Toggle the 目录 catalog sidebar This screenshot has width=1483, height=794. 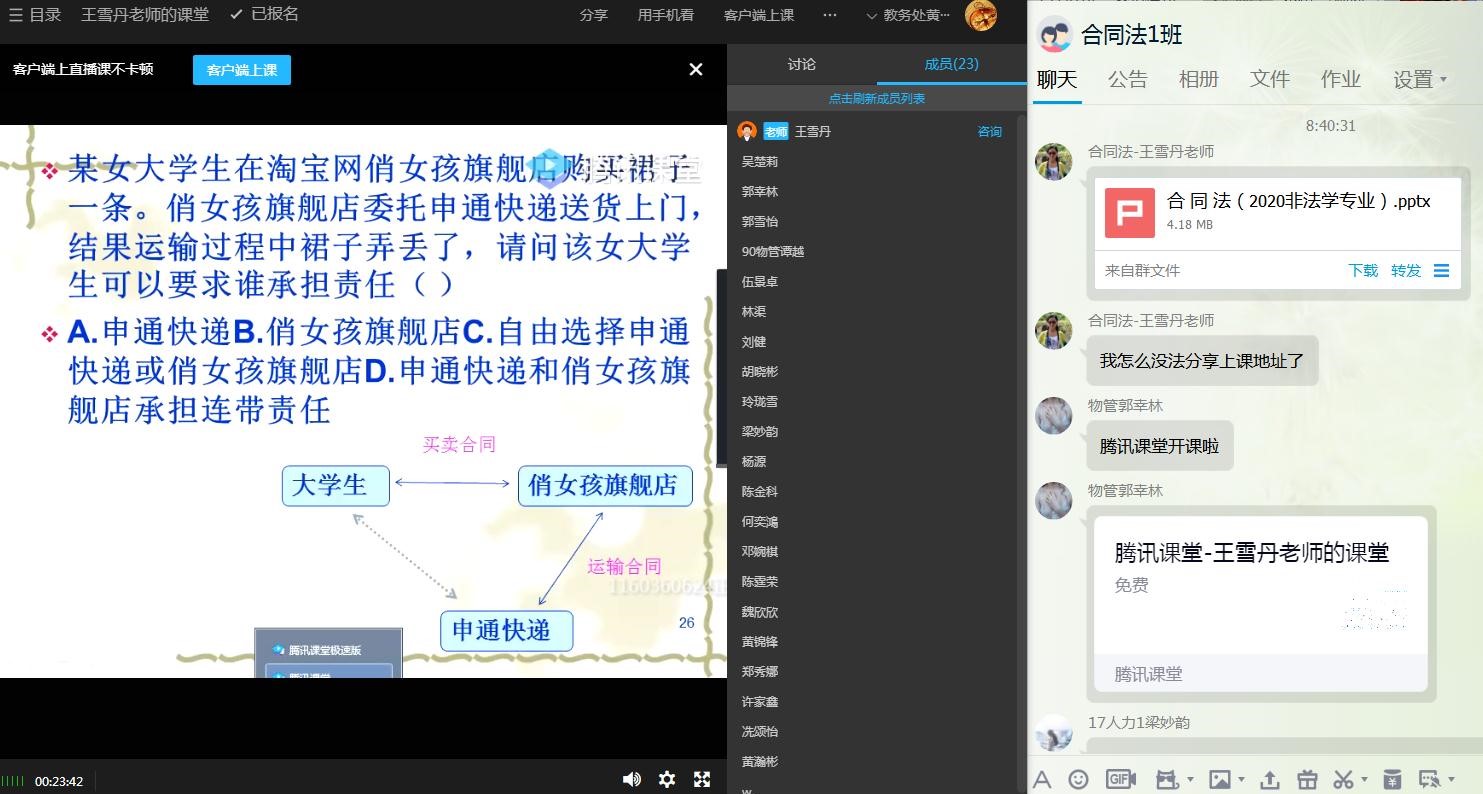(x=35, y=15)
